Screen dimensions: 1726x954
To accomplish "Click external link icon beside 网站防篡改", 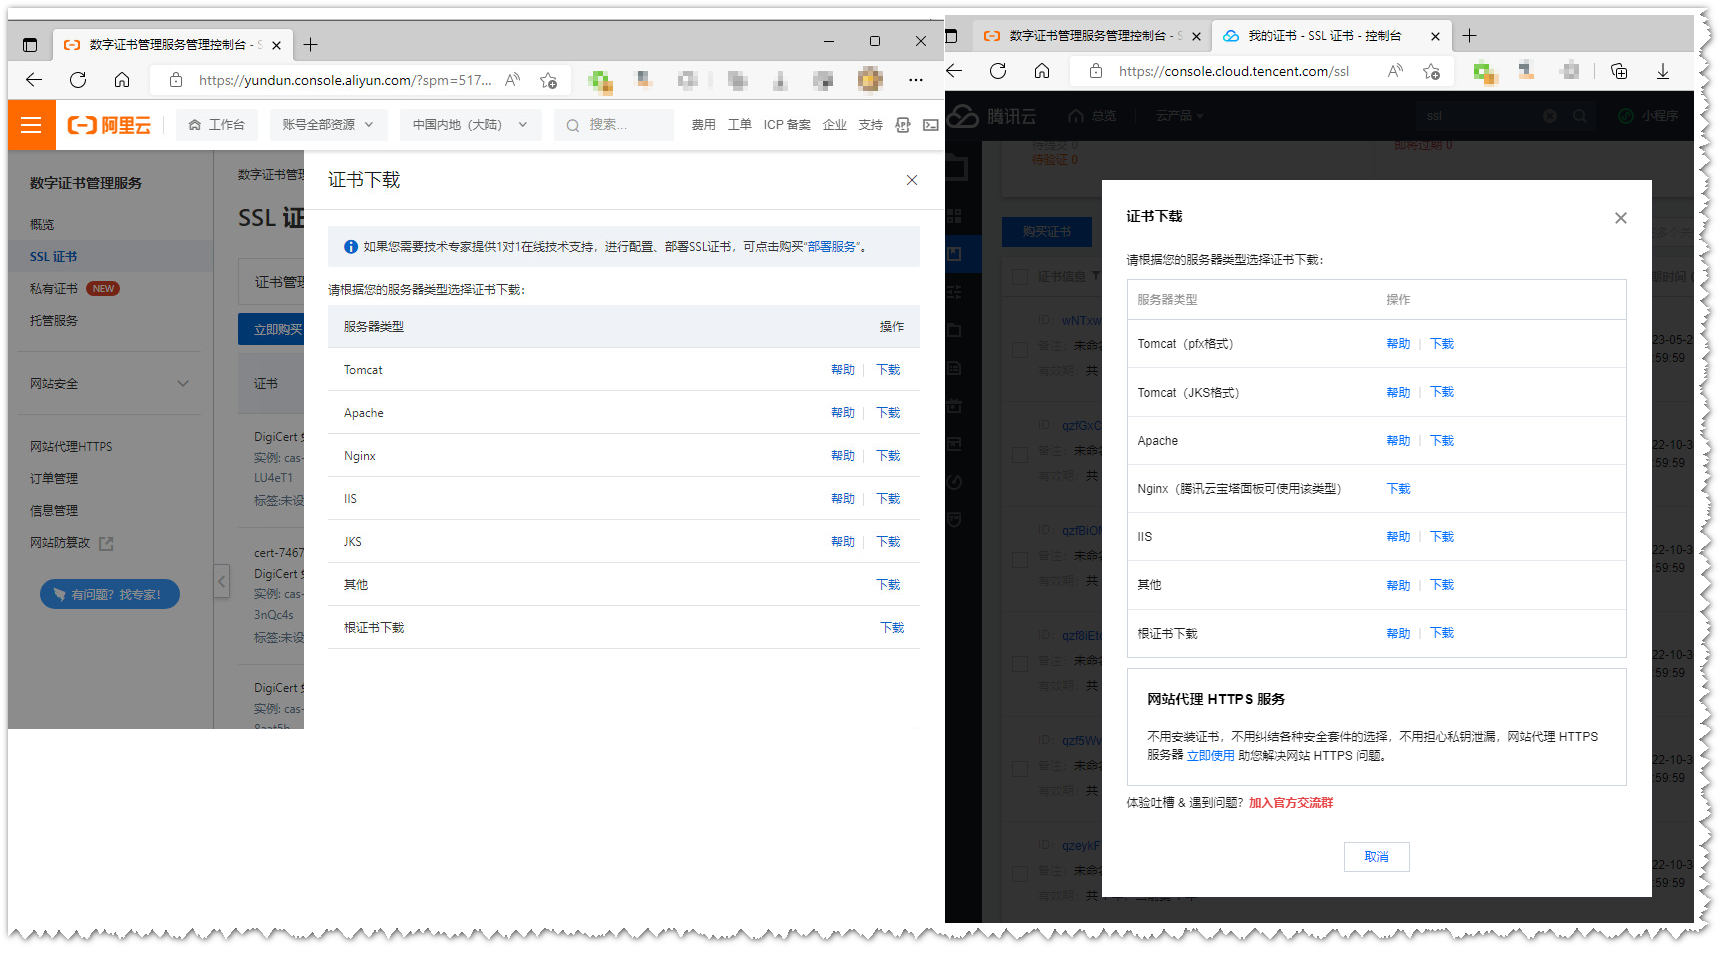I will point(106,543).
